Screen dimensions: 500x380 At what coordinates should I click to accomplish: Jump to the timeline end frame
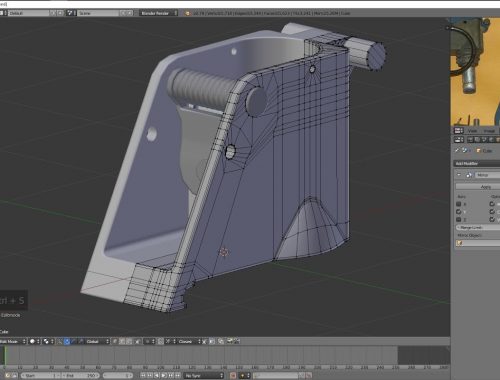[178, 375]
